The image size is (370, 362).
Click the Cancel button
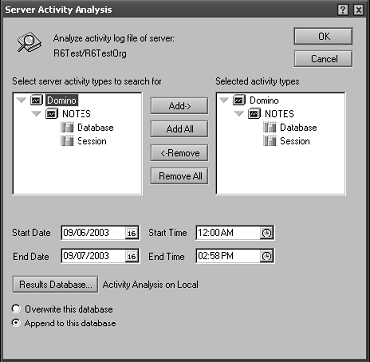click(323, 59)
